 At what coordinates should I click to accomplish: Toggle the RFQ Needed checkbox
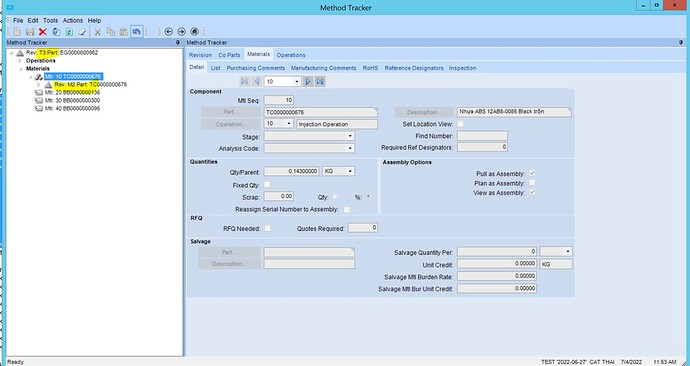(267, 228)
